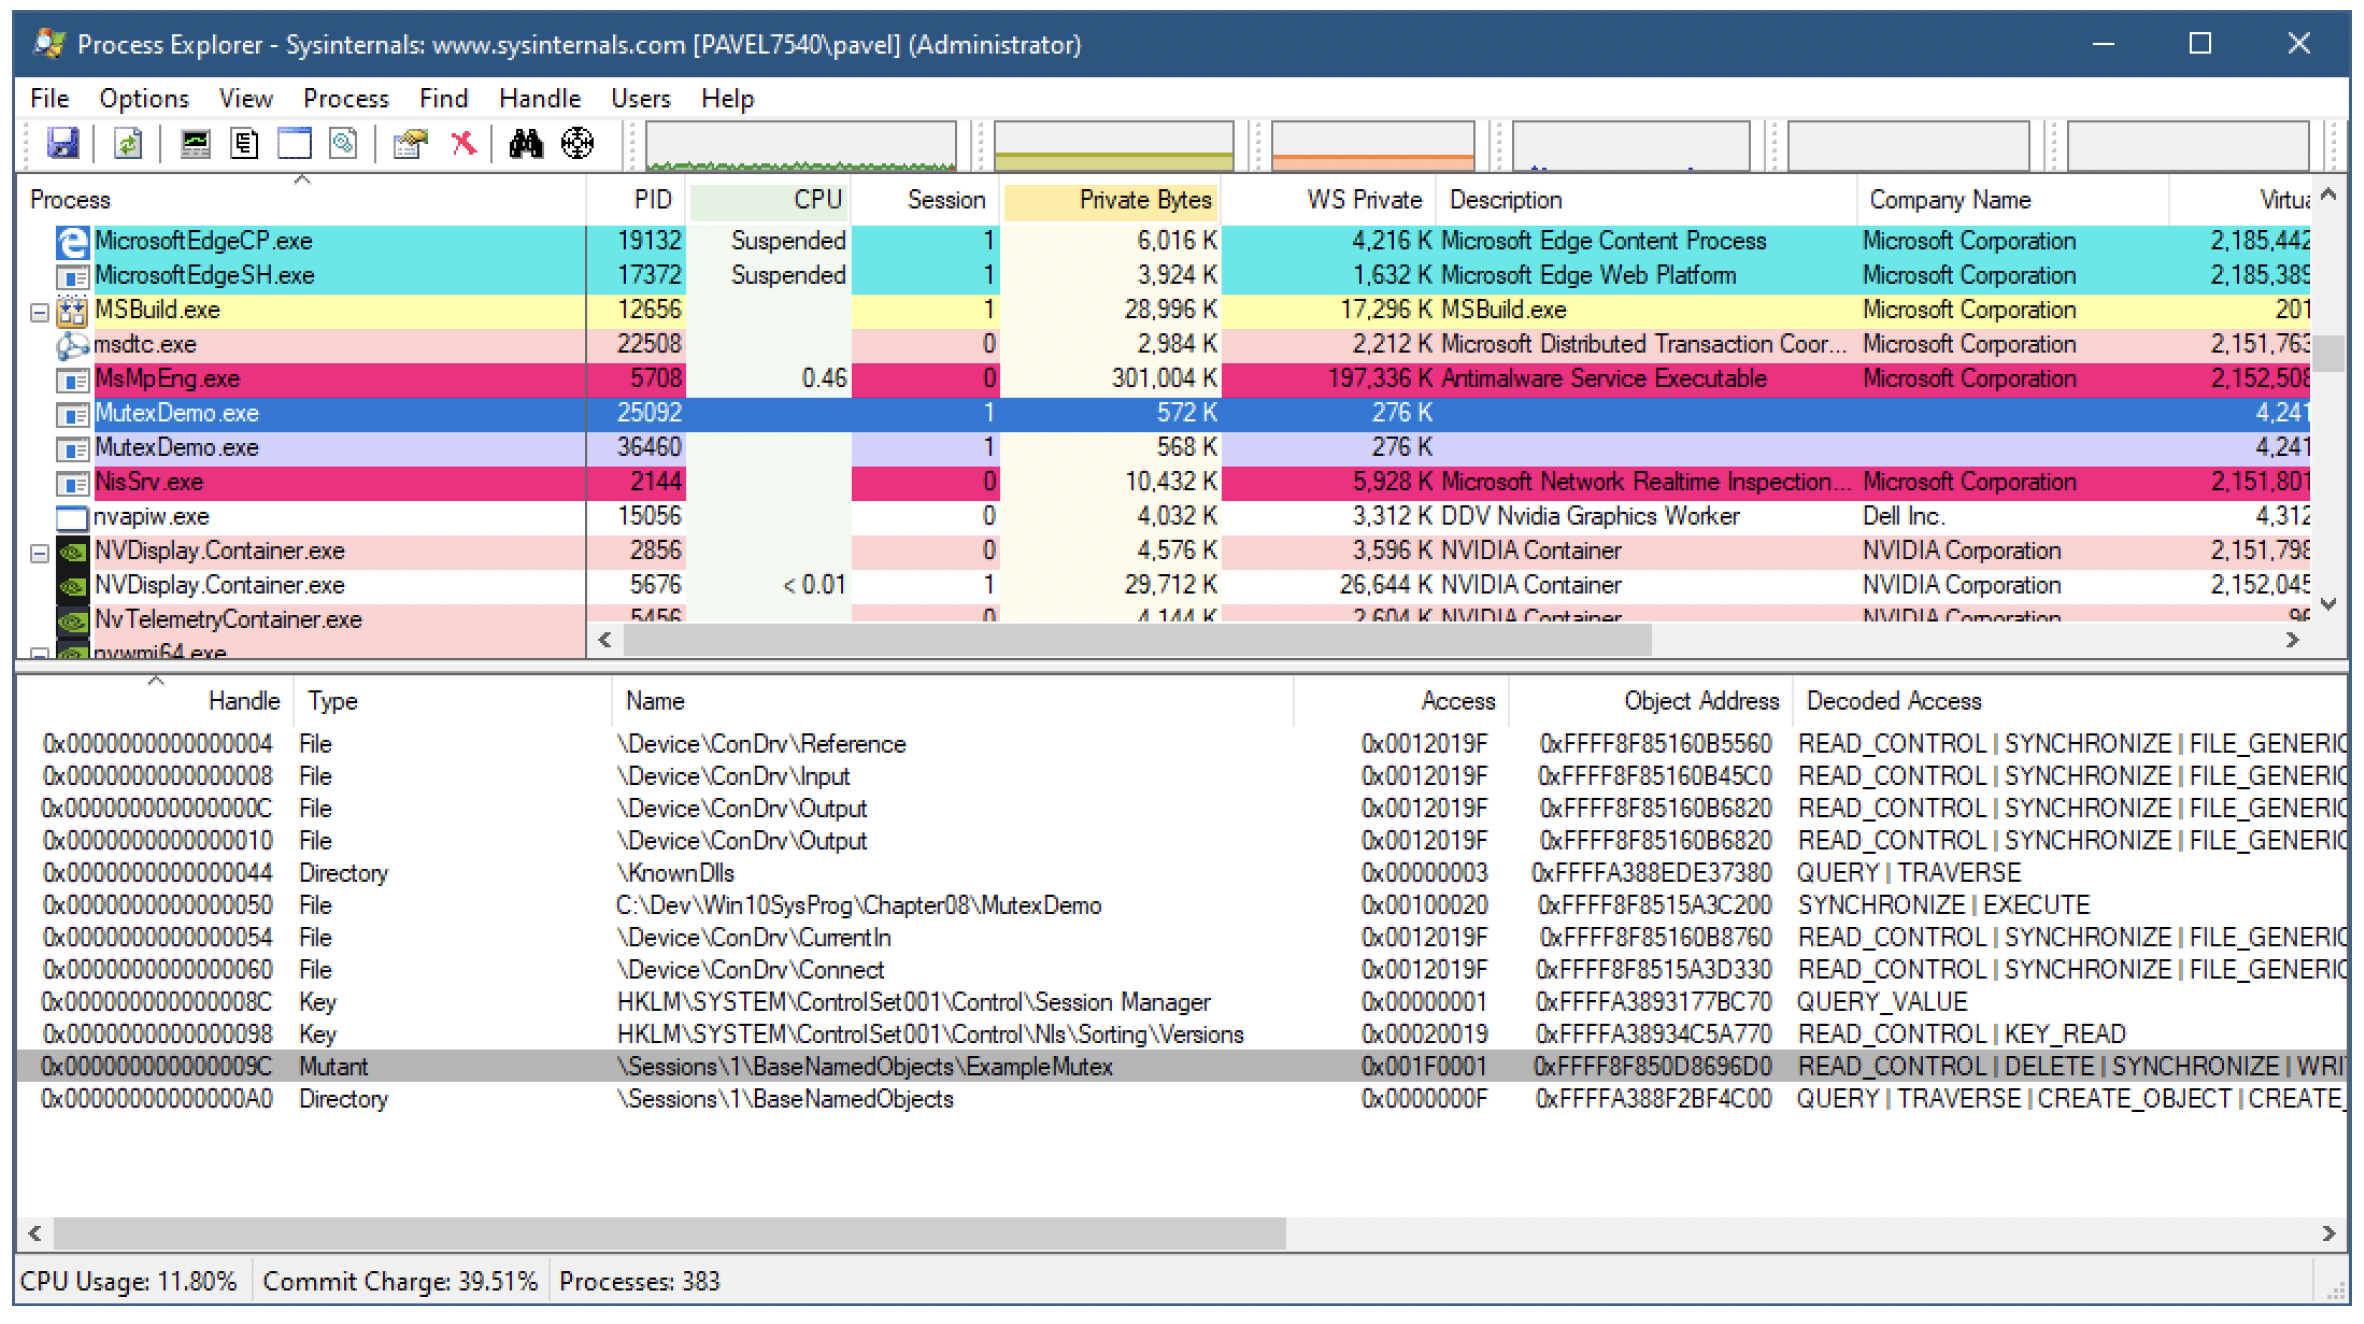The height and width of the screenshot is (1324, 2364).
Task: Click the crosshair Find Window's Process icon
Action: point(577,144)
